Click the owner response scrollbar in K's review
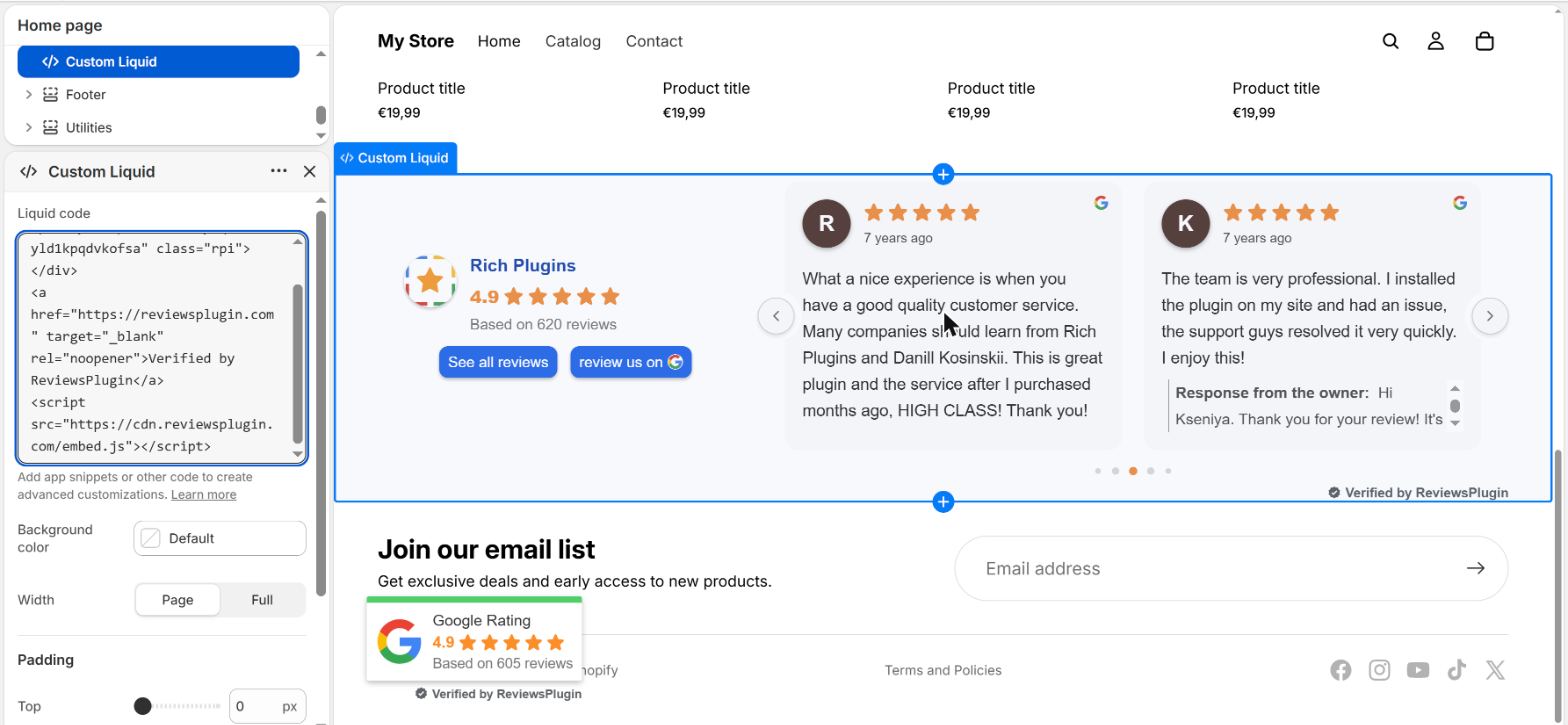Viewport: 1568px width, 725px height. point(1455,405)
